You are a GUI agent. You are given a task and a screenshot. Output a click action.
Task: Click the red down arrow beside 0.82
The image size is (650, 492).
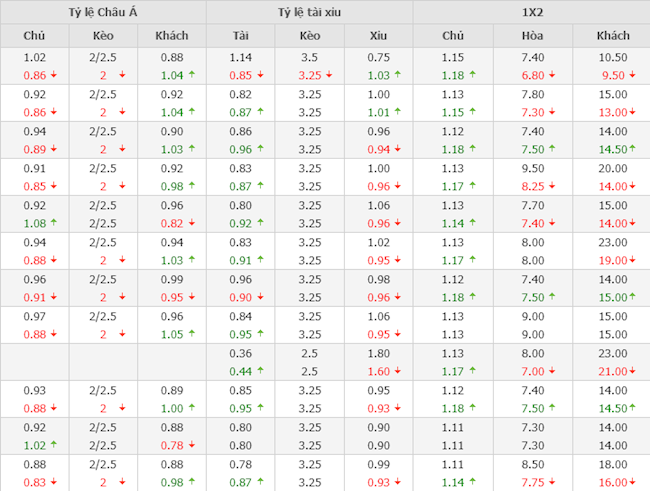pos(190,223)
